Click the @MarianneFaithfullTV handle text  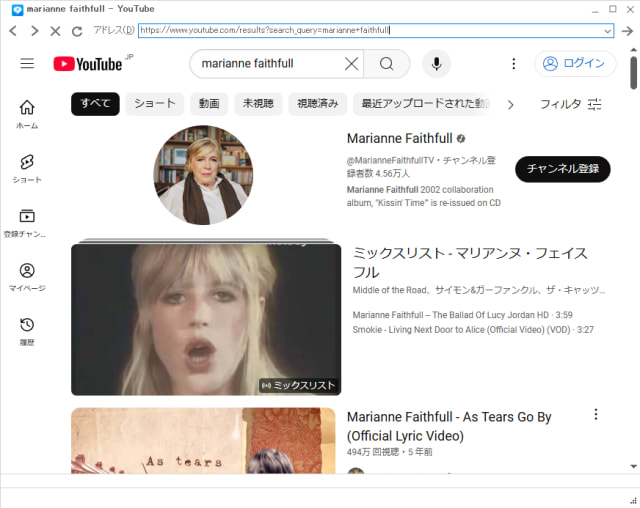pos(390,160)
